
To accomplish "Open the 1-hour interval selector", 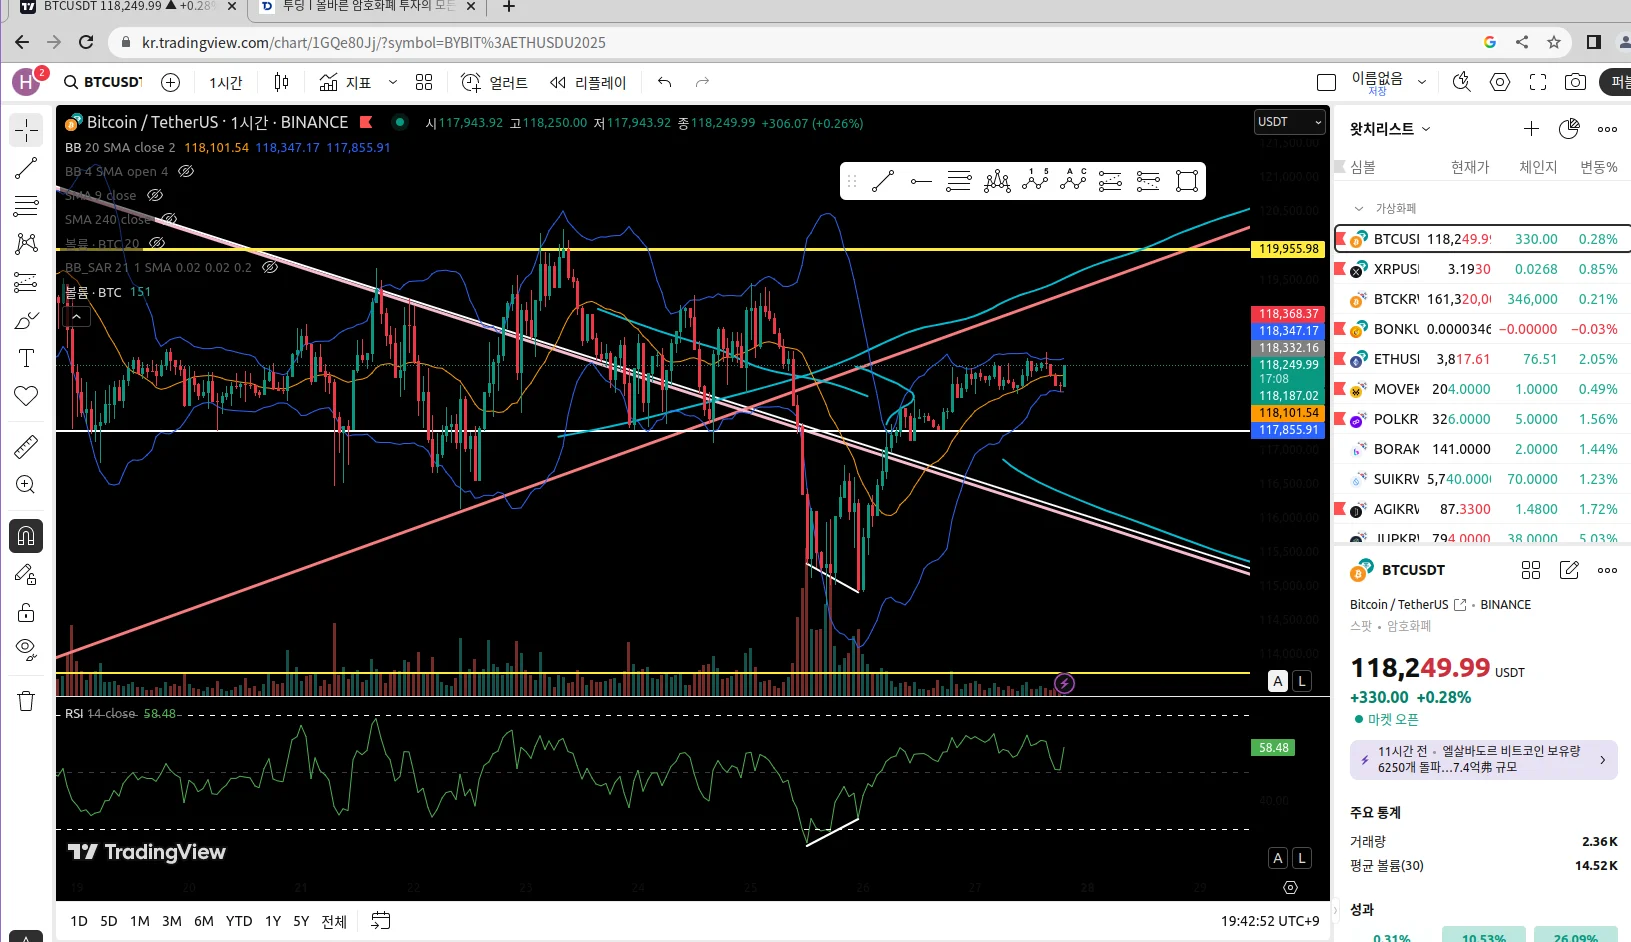I will [x=226, y=82].
